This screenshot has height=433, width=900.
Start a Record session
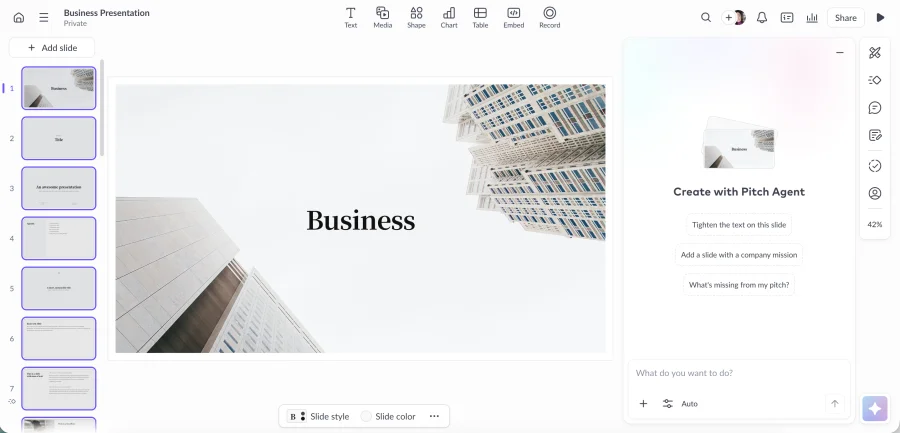coord(549,17)
